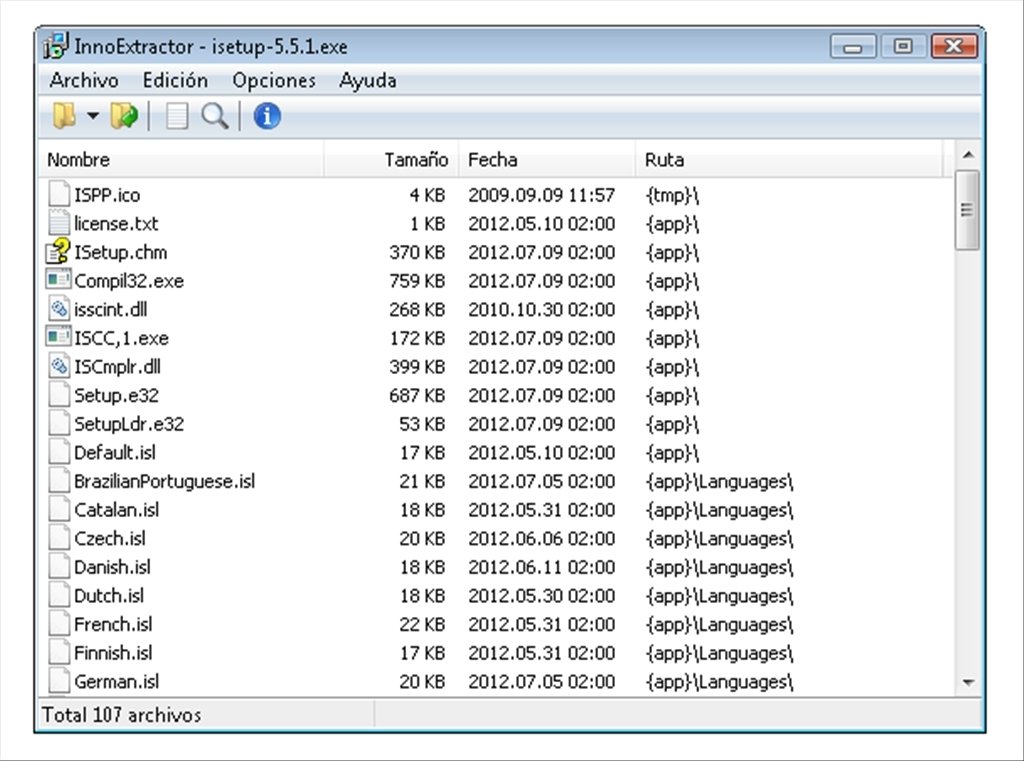Click the open installer folder icon
Image resolution: width=1024 pixels, height=761 pixels.
pyautogui.click(x=64, y=116)
